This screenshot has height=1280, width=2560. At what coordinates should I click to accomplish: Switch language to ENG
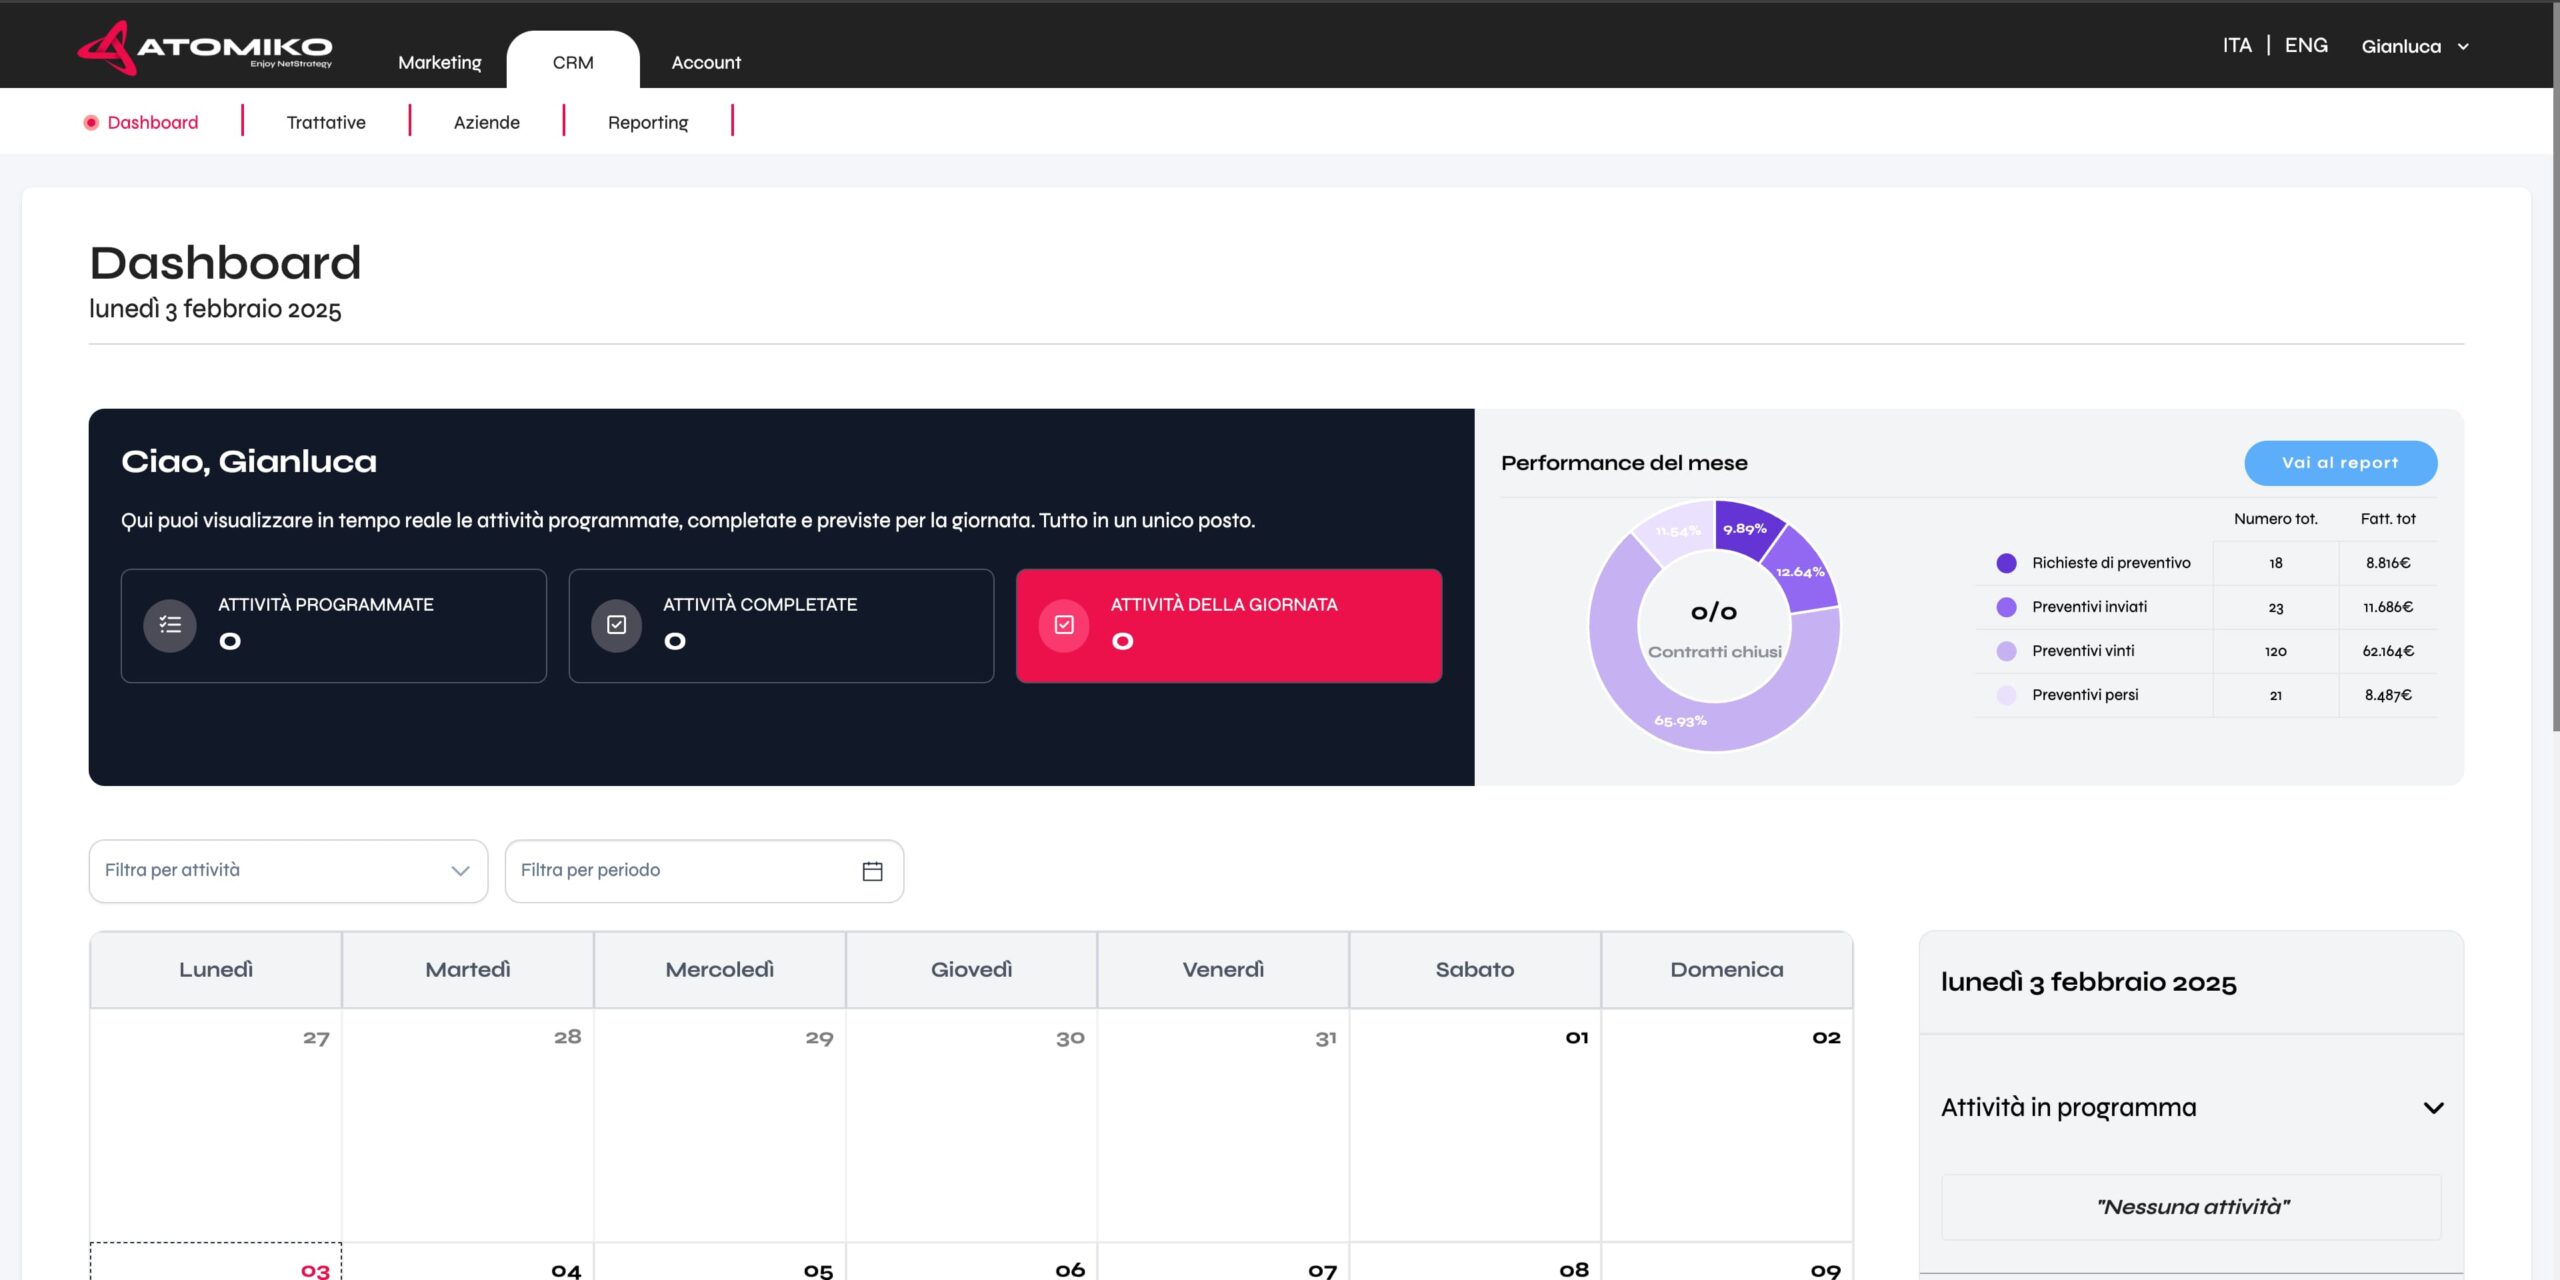tap(2306, 46)
